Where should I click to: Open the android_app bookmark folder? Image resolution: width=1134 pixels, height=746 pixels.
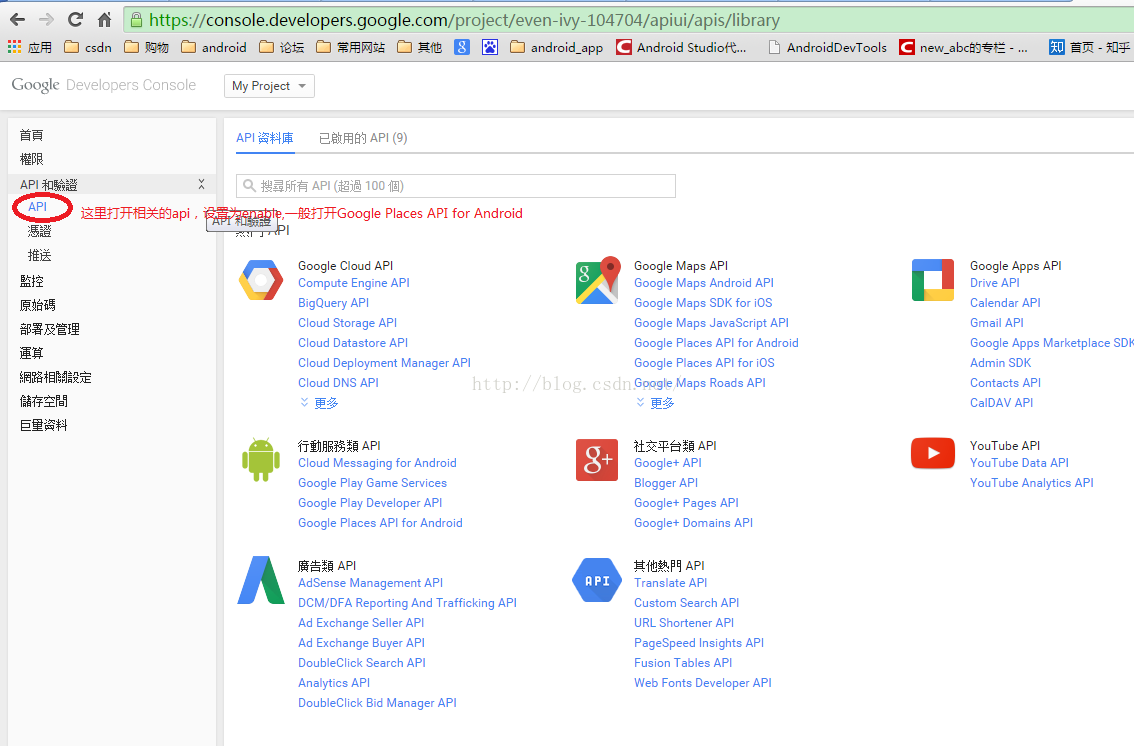[556, 47]
